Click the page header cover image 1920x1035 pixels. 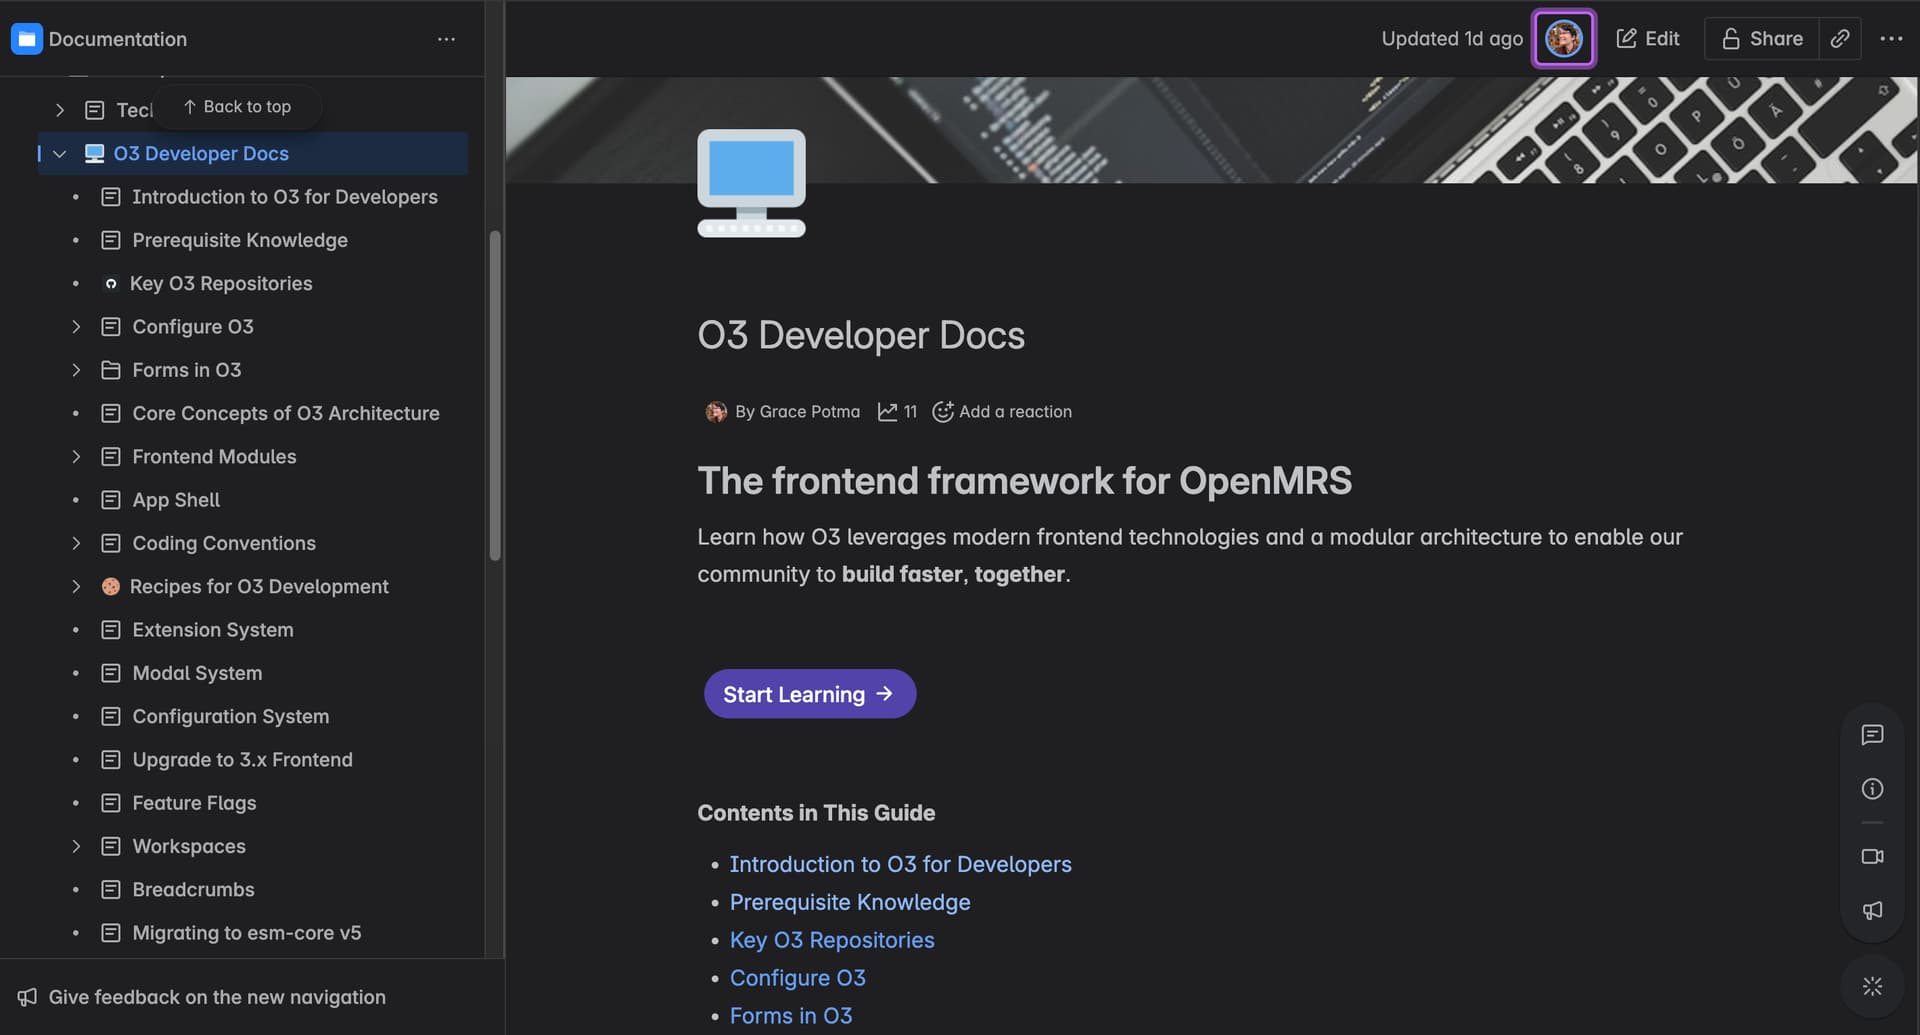click(1212, 130)
